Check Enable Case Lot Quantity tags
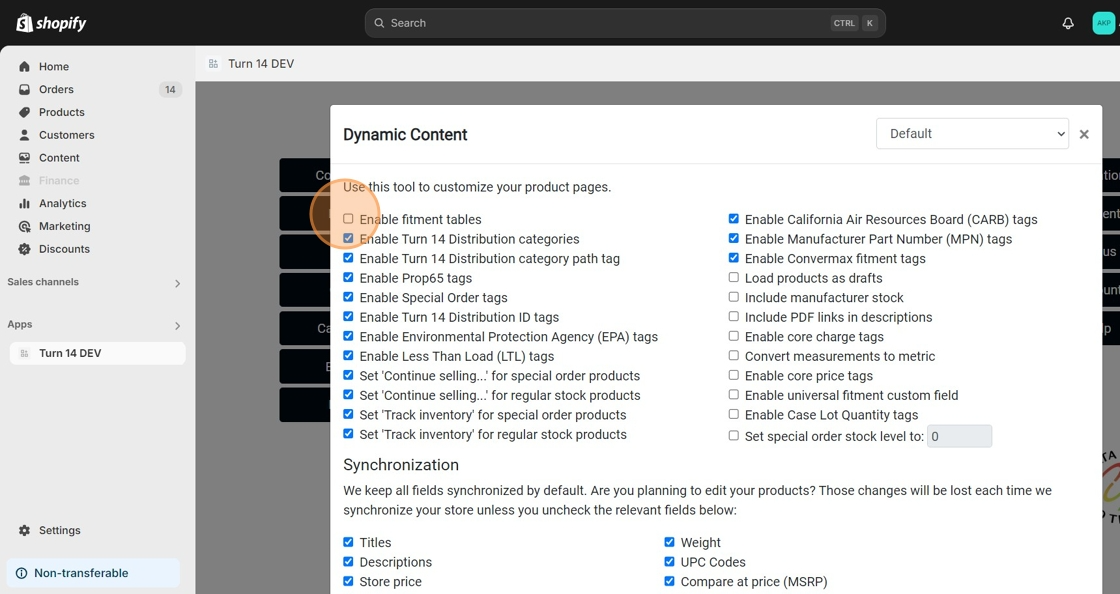This screenshot has width=1120, height=594. pyautogui.click(x=734, y=414)
